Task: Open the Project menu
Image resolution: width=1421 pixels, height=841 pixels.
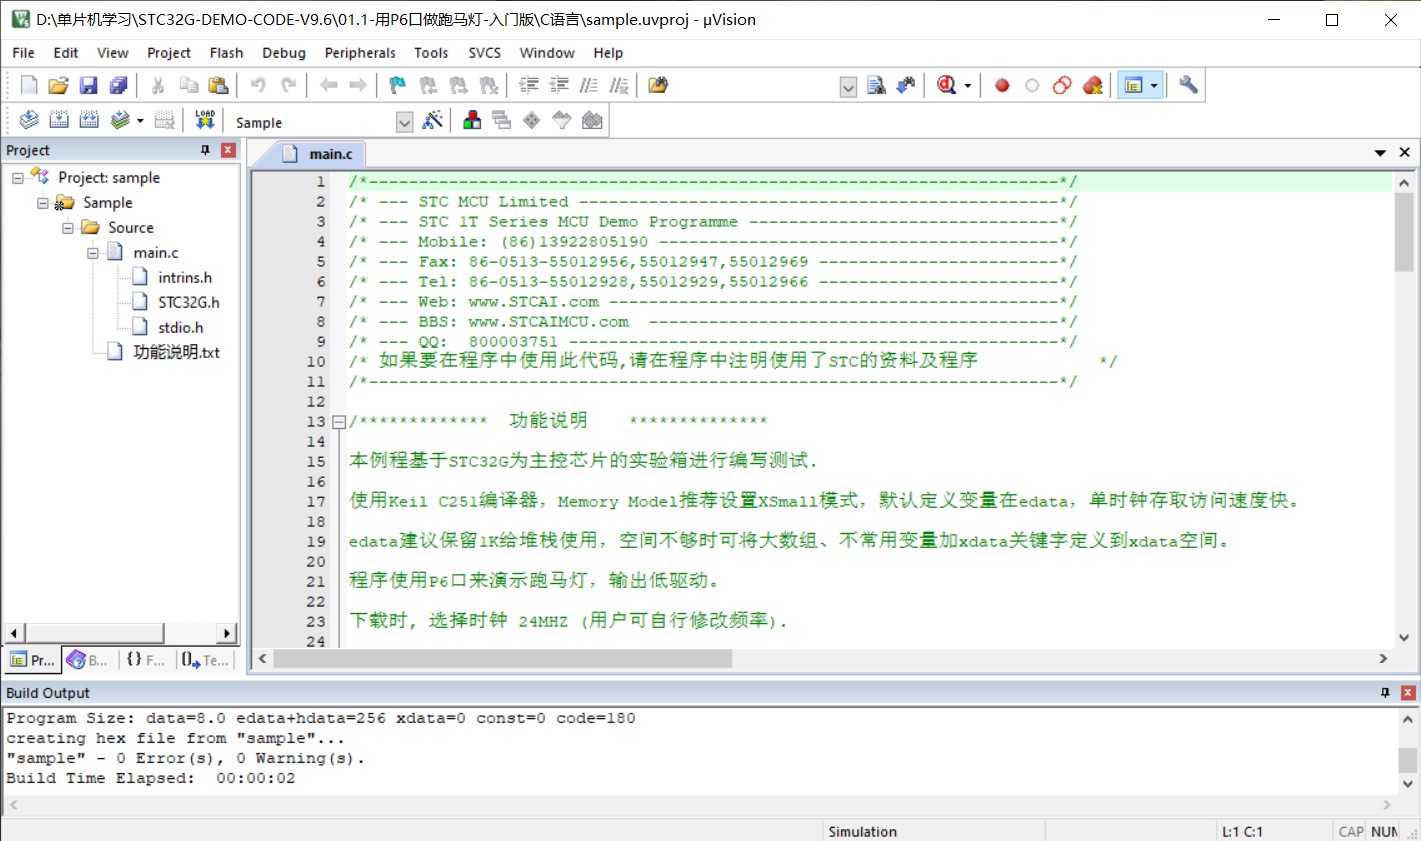Action: (169, 53)
